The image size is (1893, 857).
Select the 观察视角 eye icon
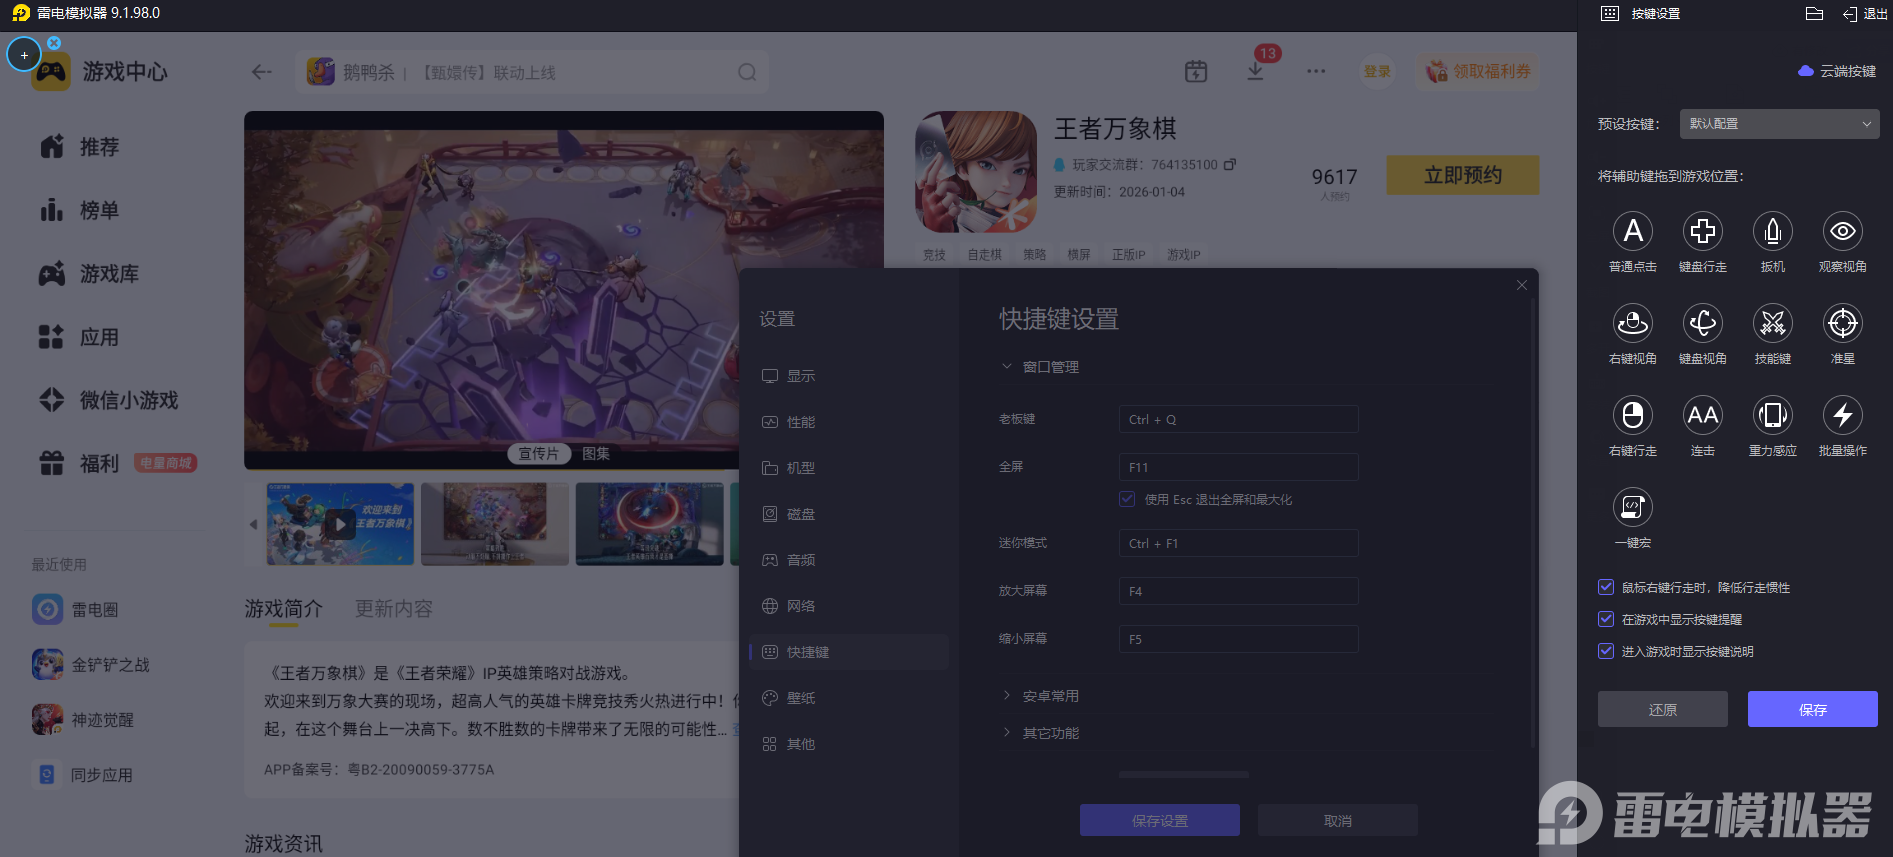coord(1843,231)
